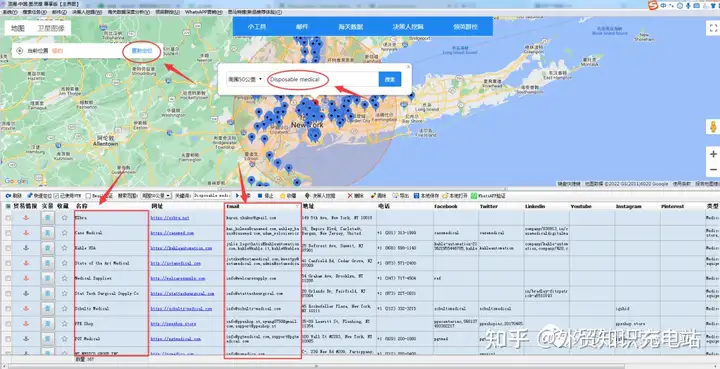This screenshot has height=369, width=720.
Task: Switch to the Satellite imagery (卫星图像) tab
Action: 51,28
